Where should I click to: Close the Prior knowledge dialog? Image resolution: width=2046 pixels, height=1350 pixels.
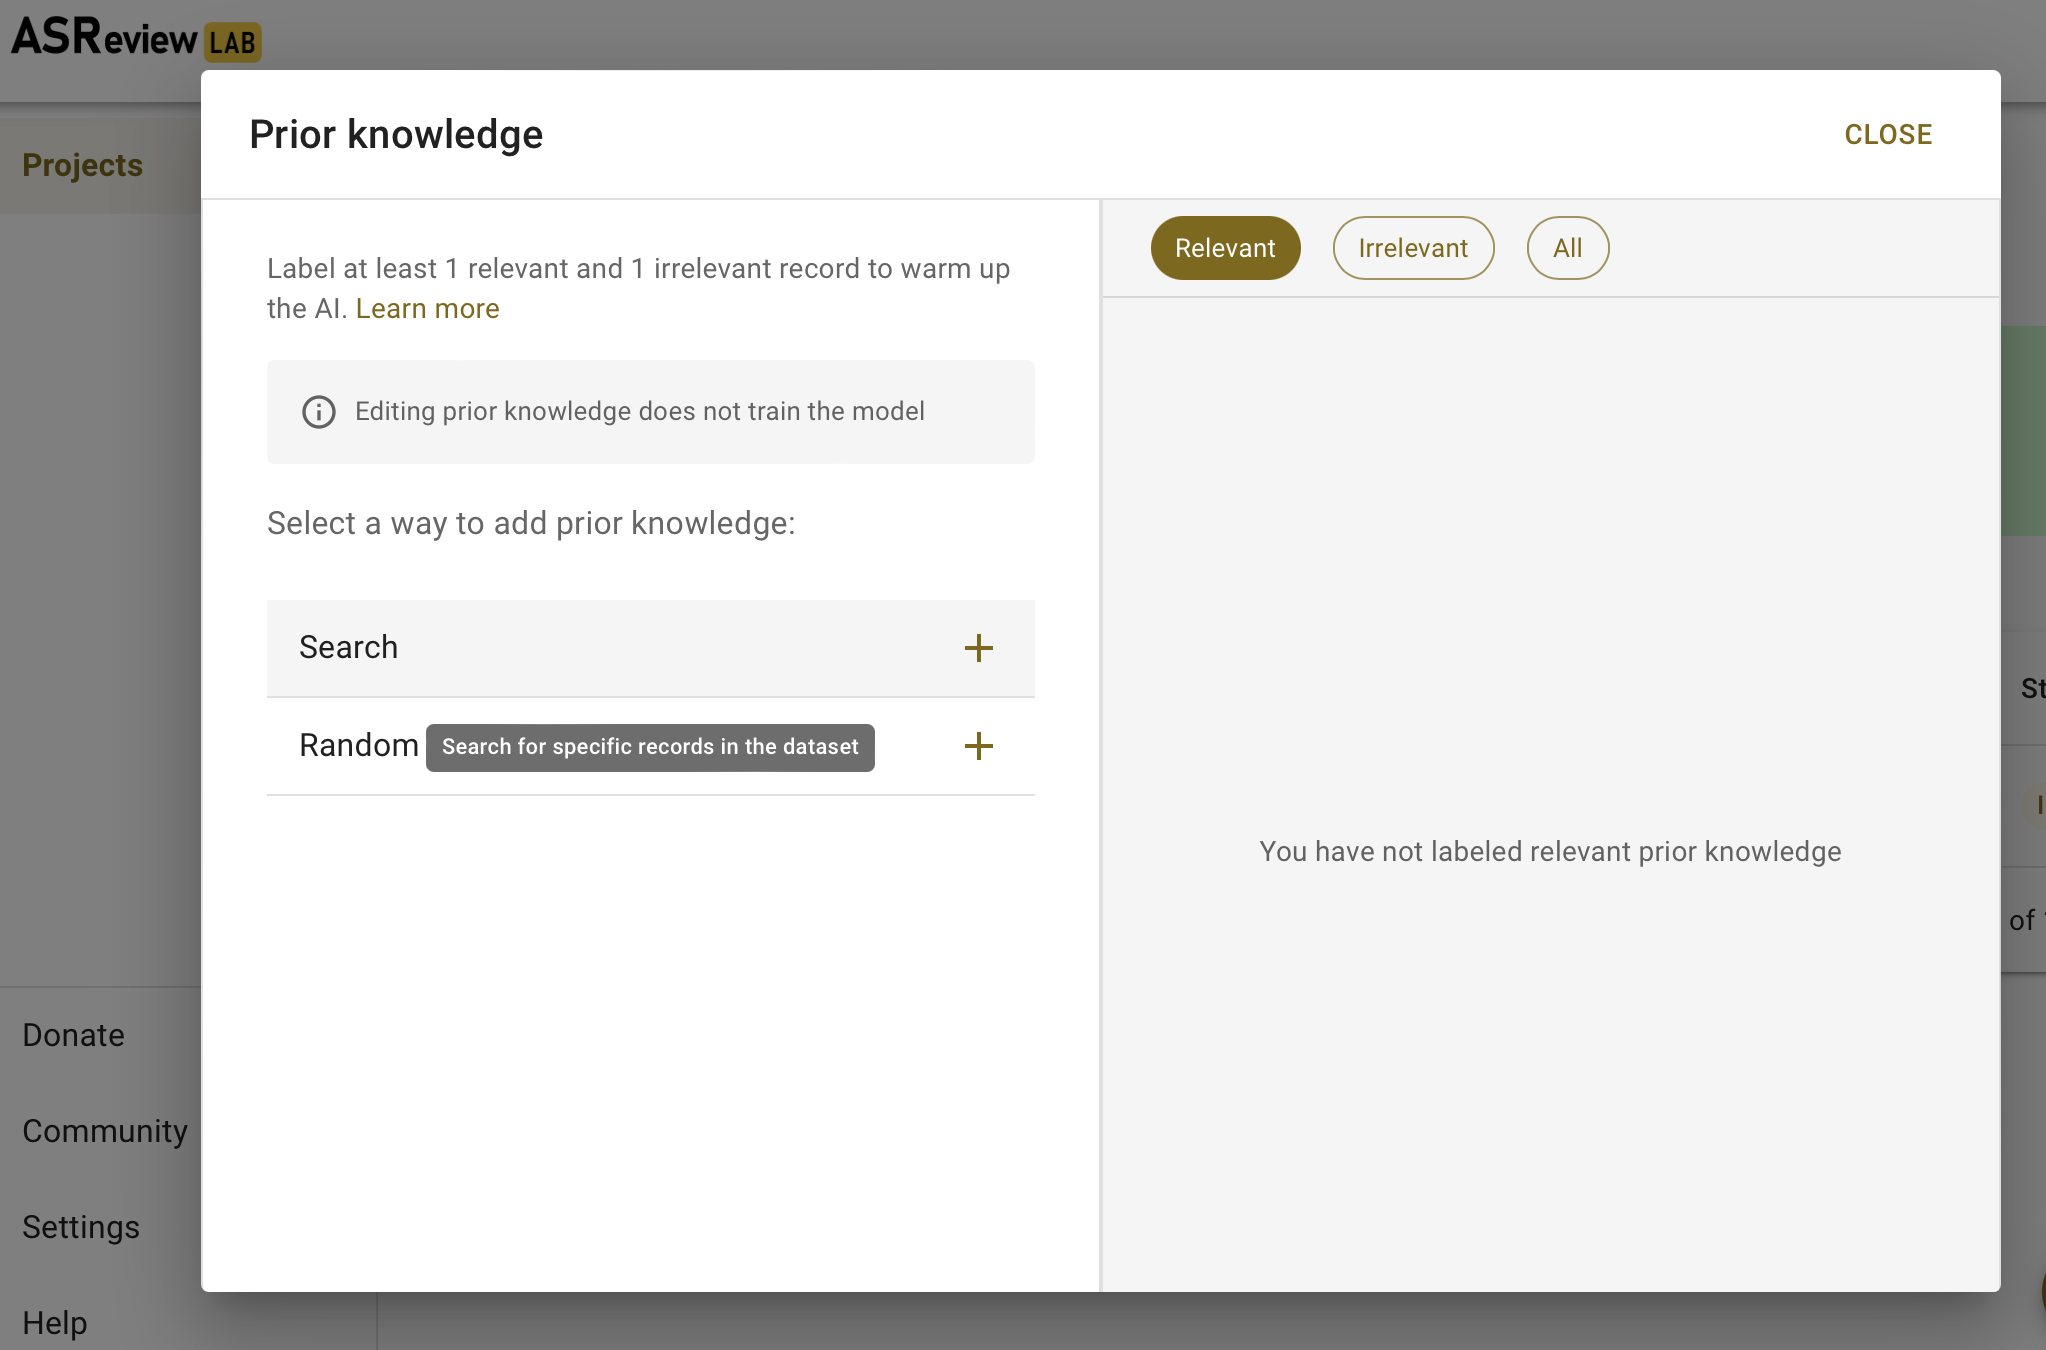[1887, 135]
